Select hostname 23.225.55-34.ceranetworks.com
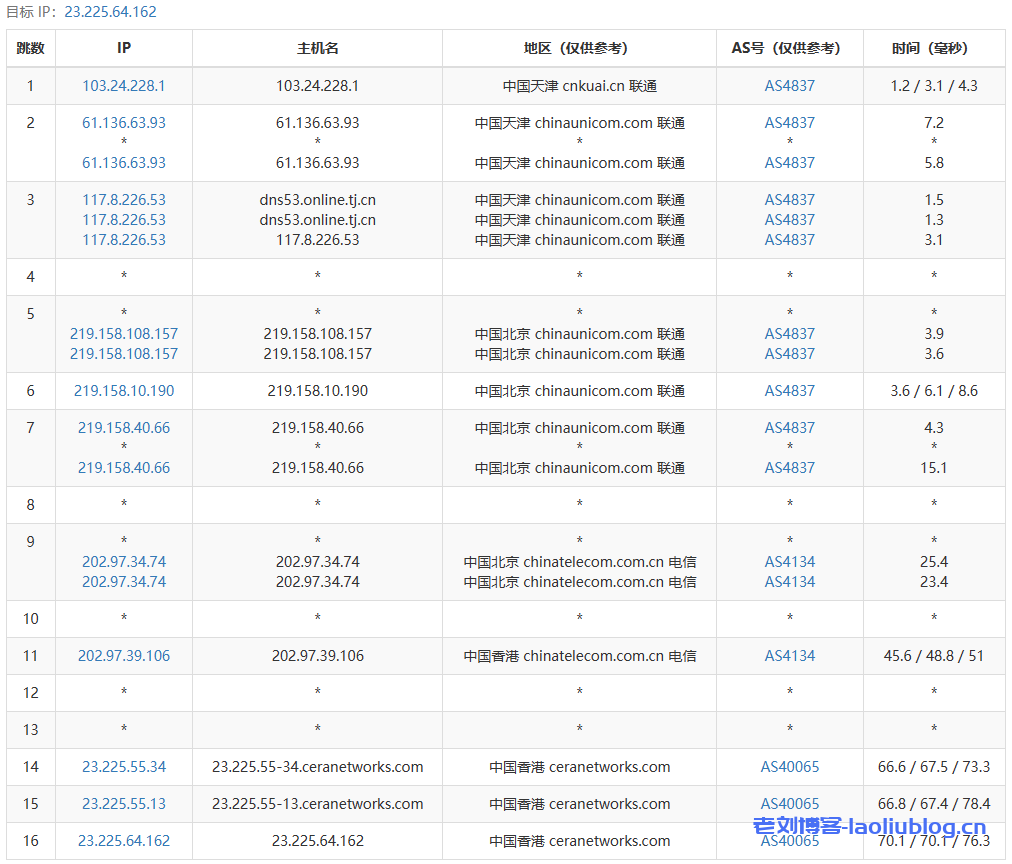 (317, 767)
